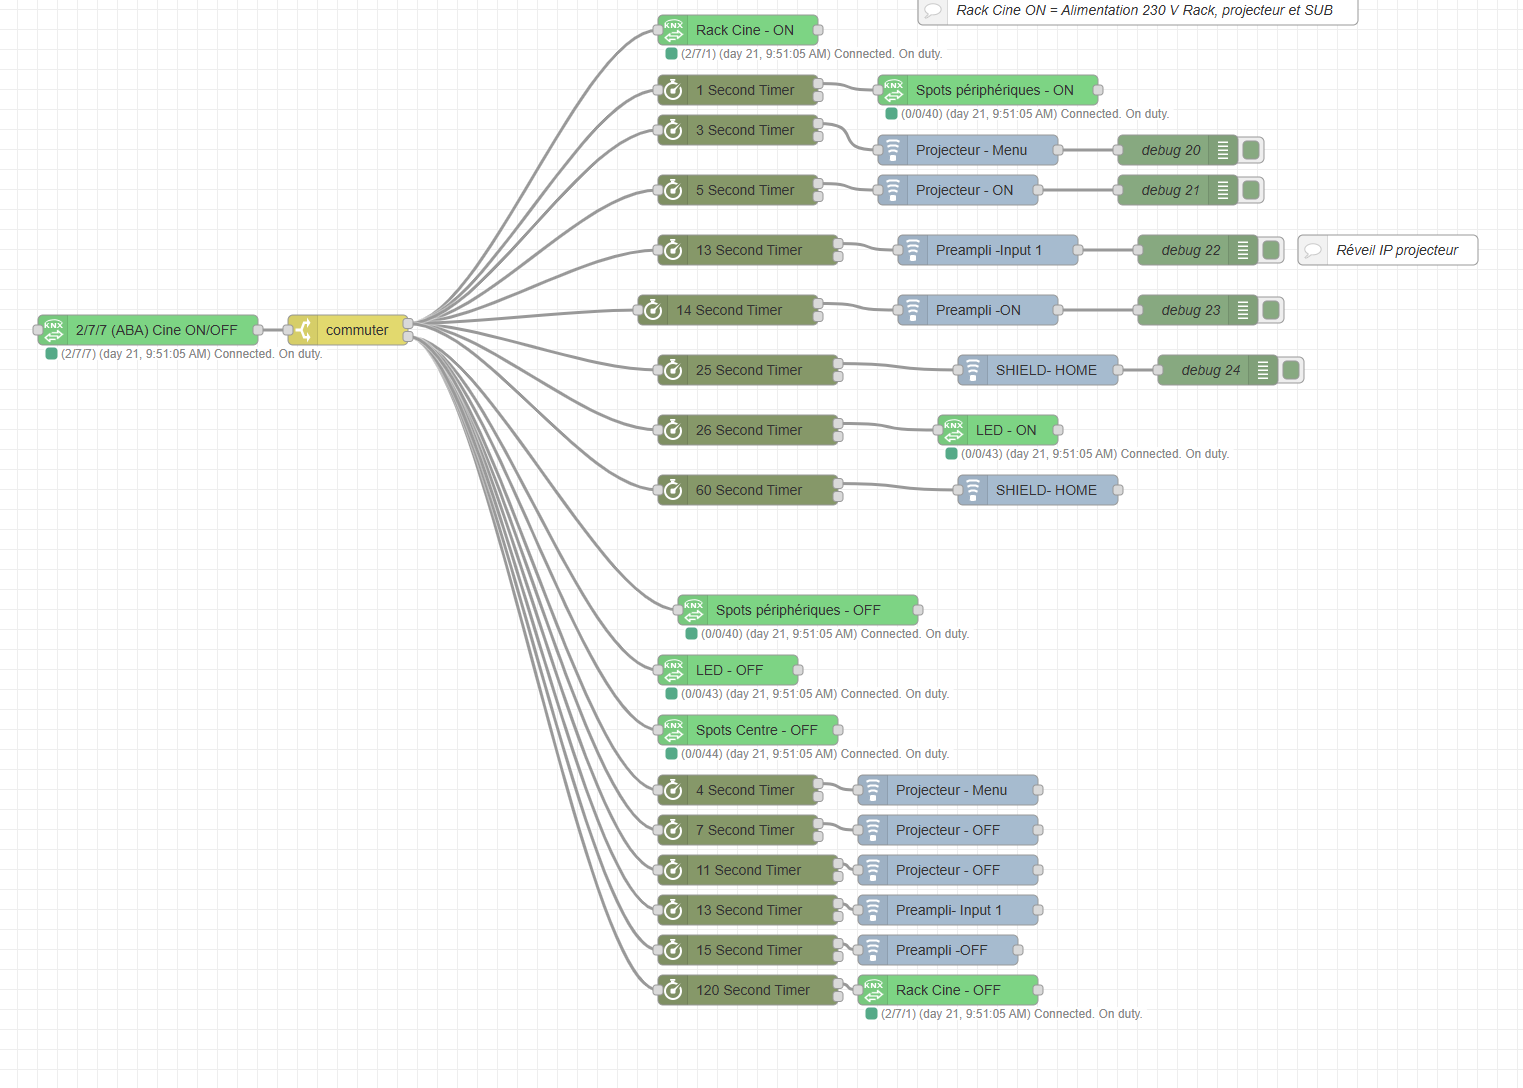Select the KNX icon of Rack Cine - ON
The height and width of the screenshot is (1088, 1523).
coord(673,30)
